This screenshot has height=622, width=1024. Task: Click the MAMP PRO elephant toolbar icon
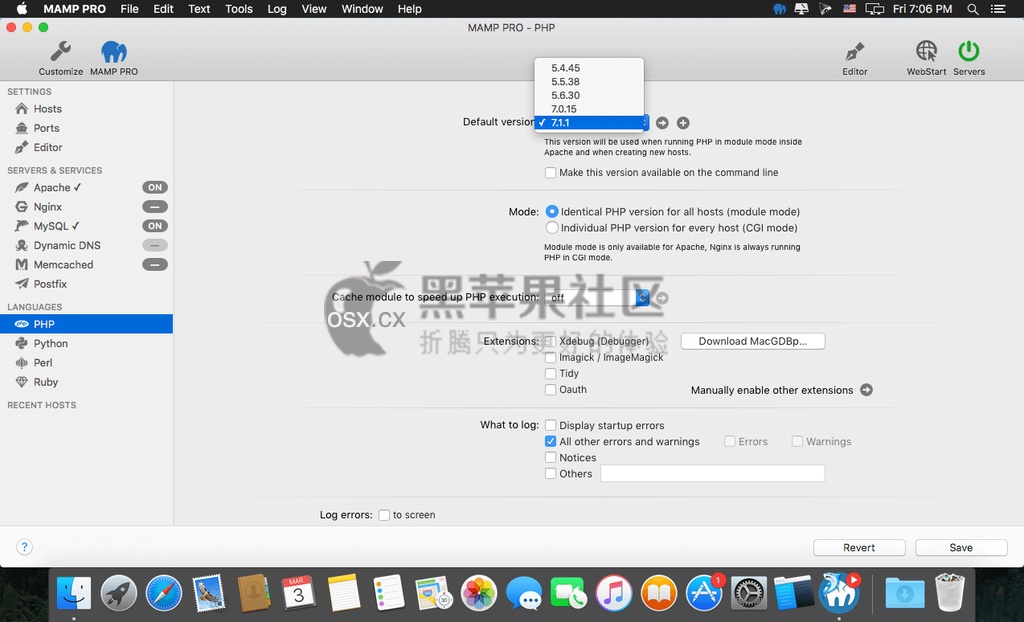pyautogui.click(x=114, y=51)
